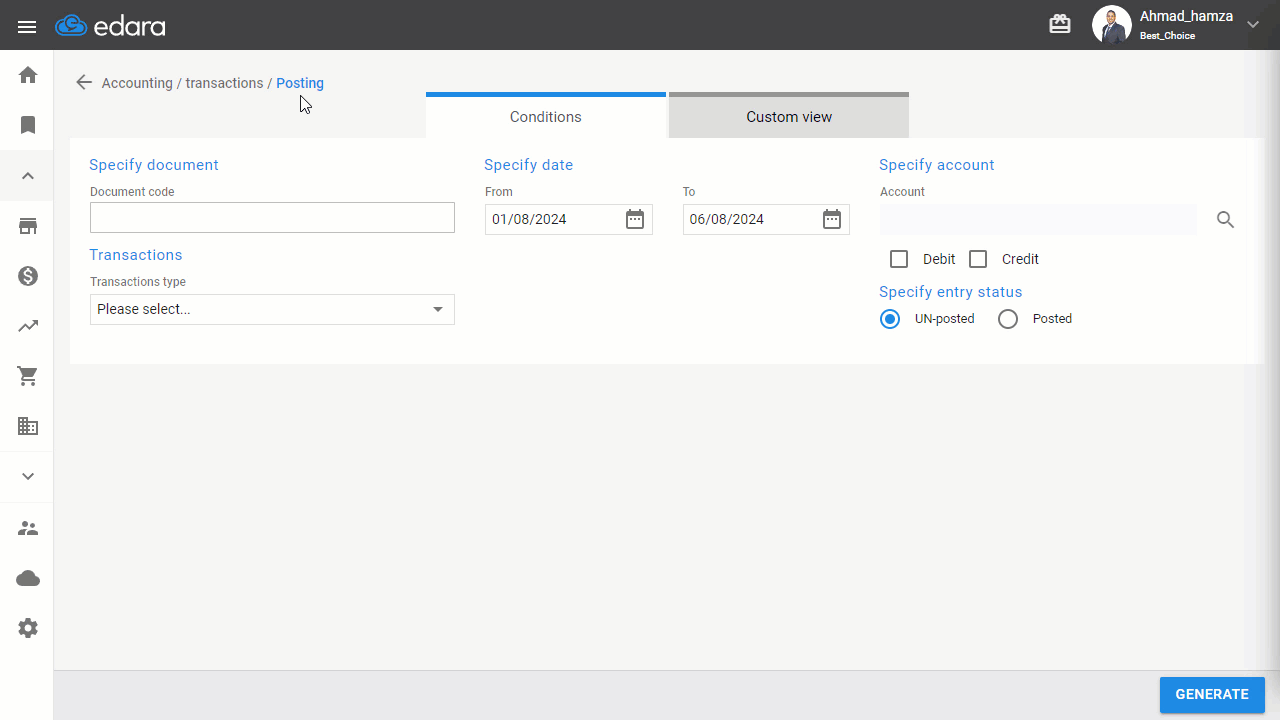Switch to the Custom view tab
Image resolution: width=1280 pixels, height=720 pixels.
[x=789, y=116]
